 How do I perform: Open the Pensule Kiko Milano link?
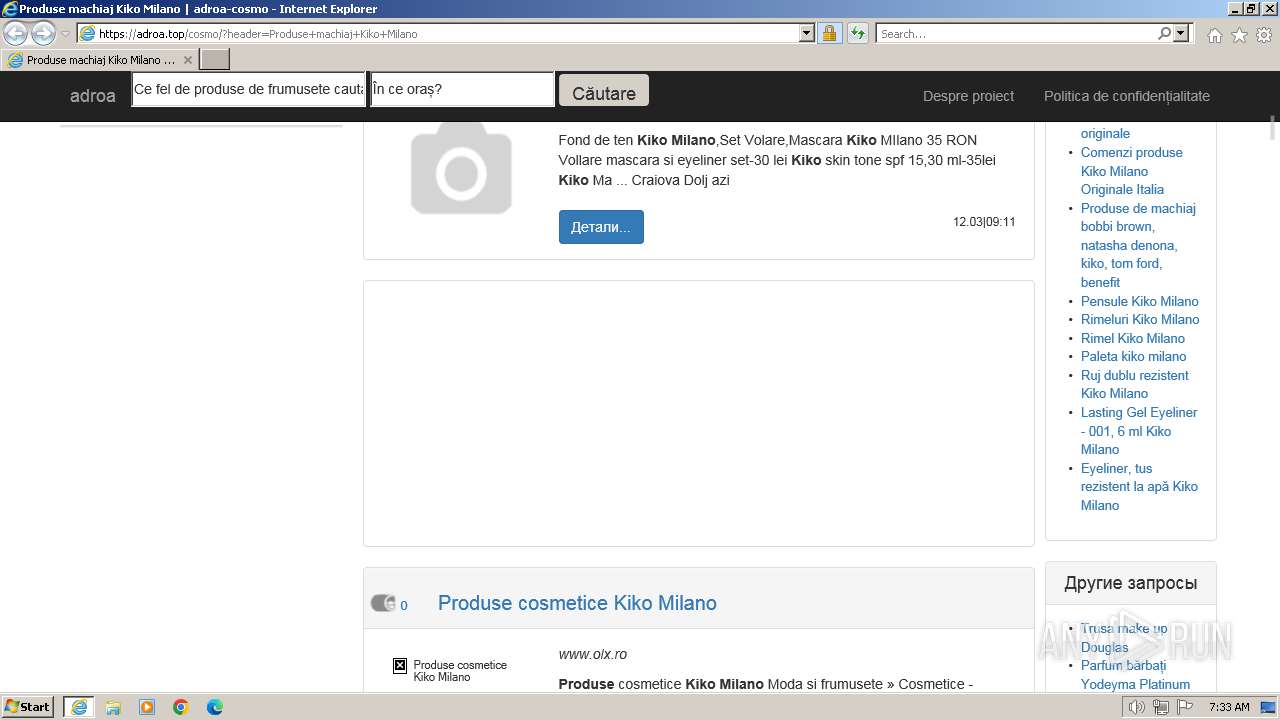pos(1139,301)
